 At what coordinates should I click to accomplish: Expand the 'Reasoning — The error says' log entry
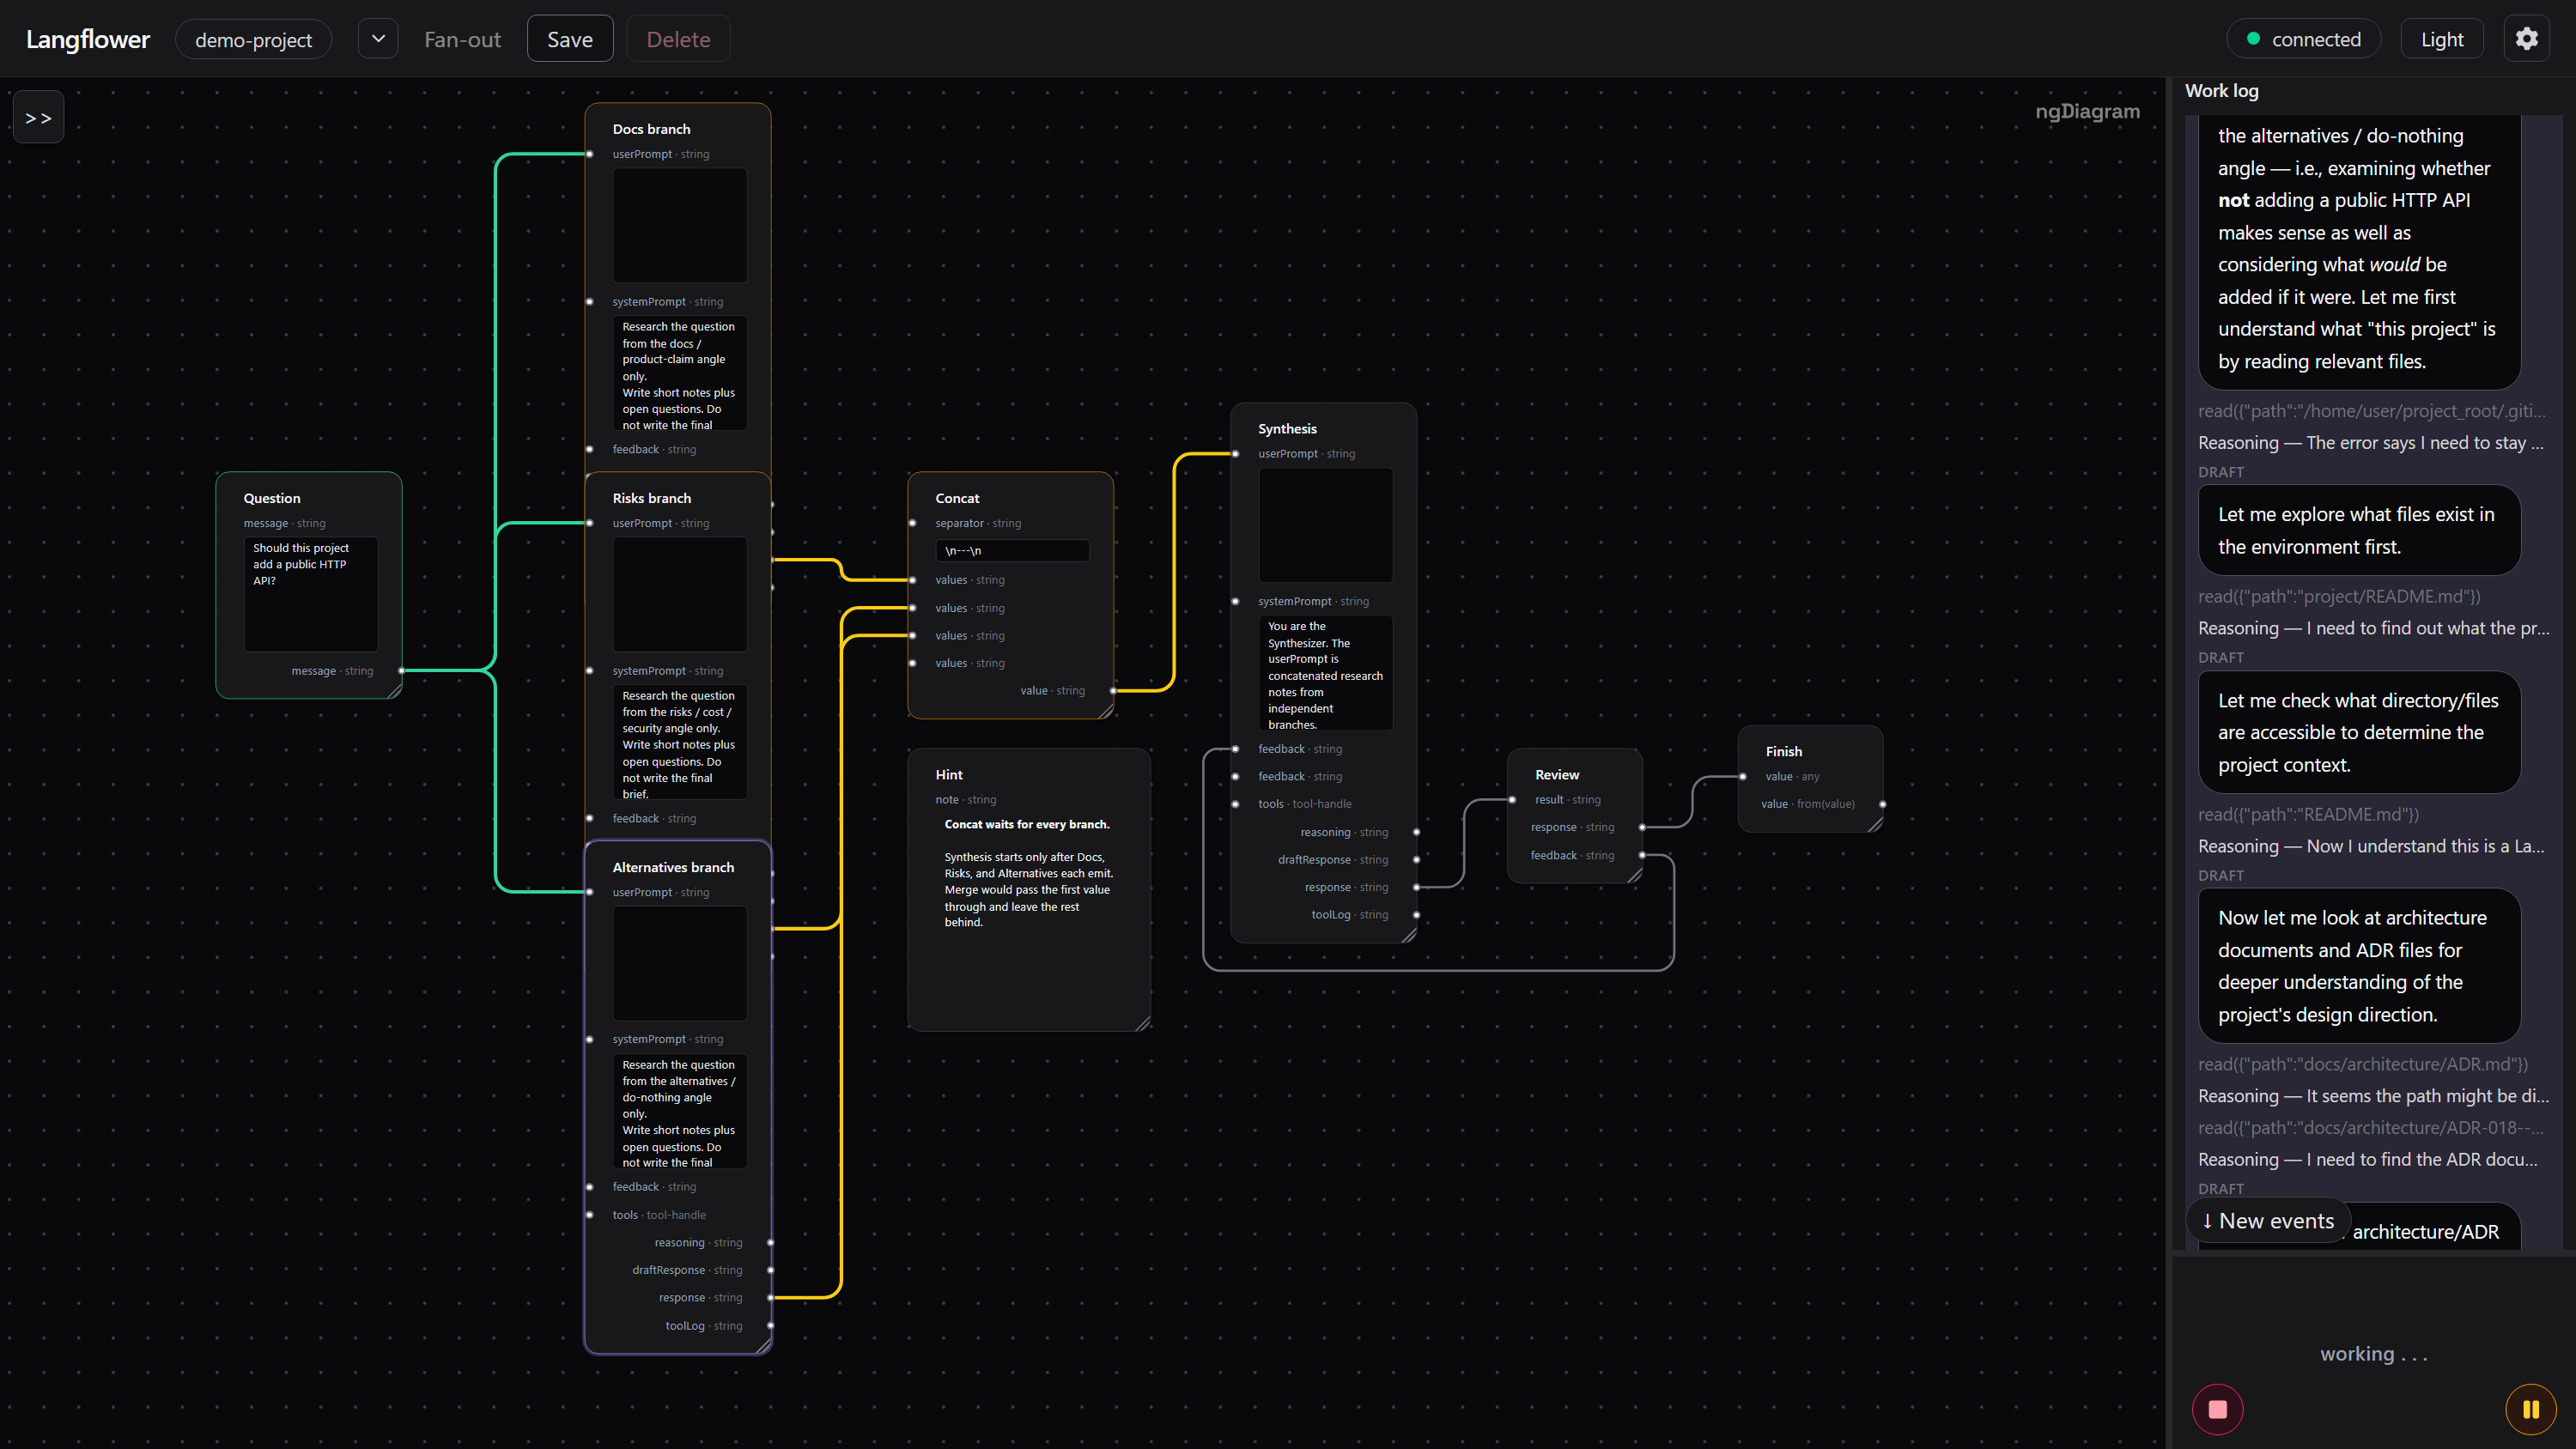tap(2371, 442)
